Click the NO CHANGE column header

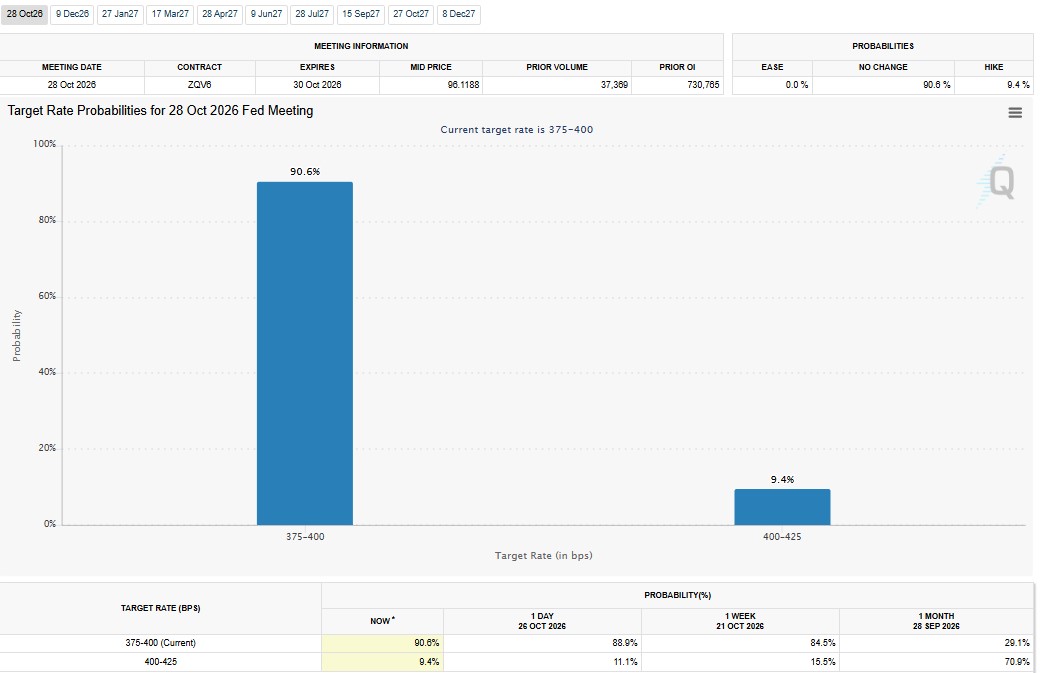(x=883, y=67)
